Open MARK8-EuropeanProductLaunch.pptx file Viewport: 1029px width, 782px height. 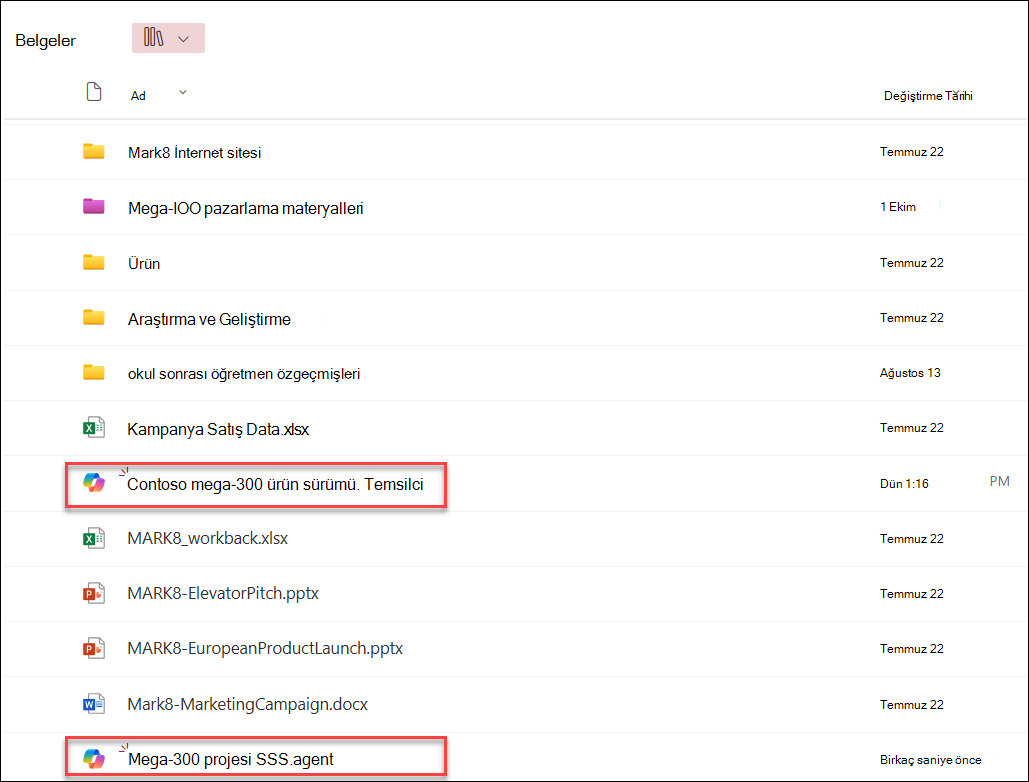[x=264, y=649]
